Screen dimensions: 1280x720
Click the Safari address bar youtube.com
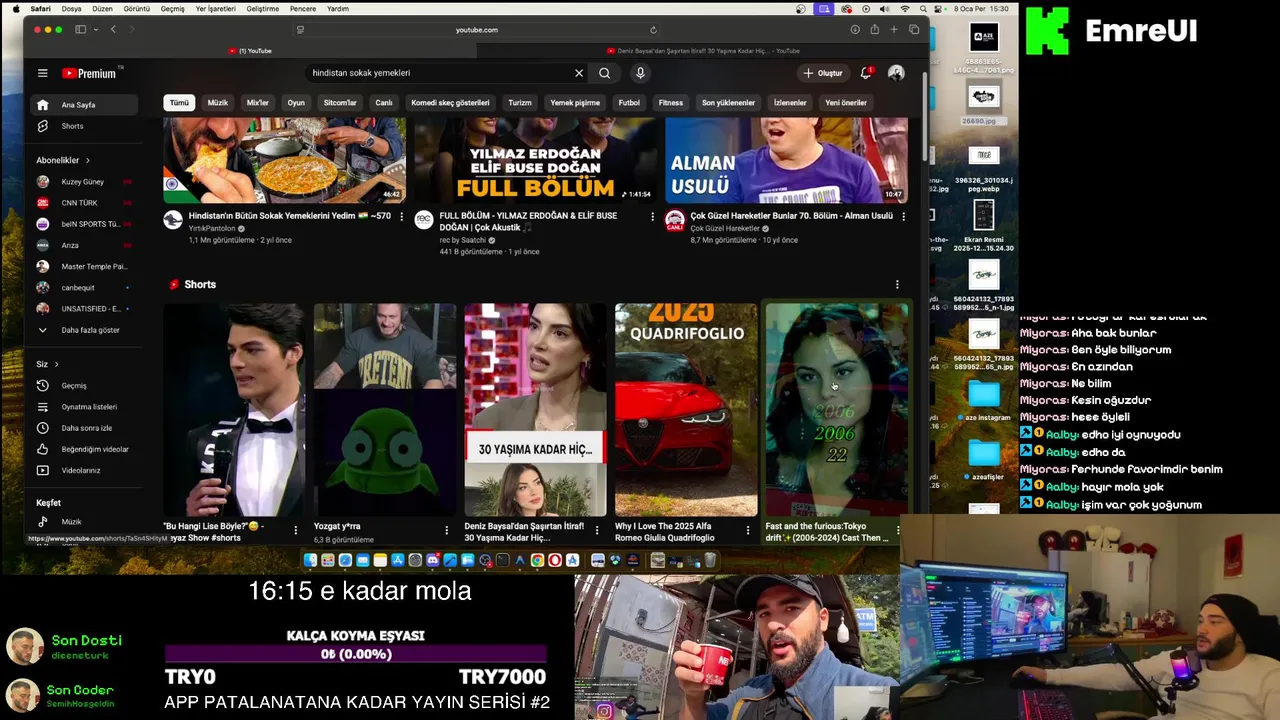click(x=476, y=30)
